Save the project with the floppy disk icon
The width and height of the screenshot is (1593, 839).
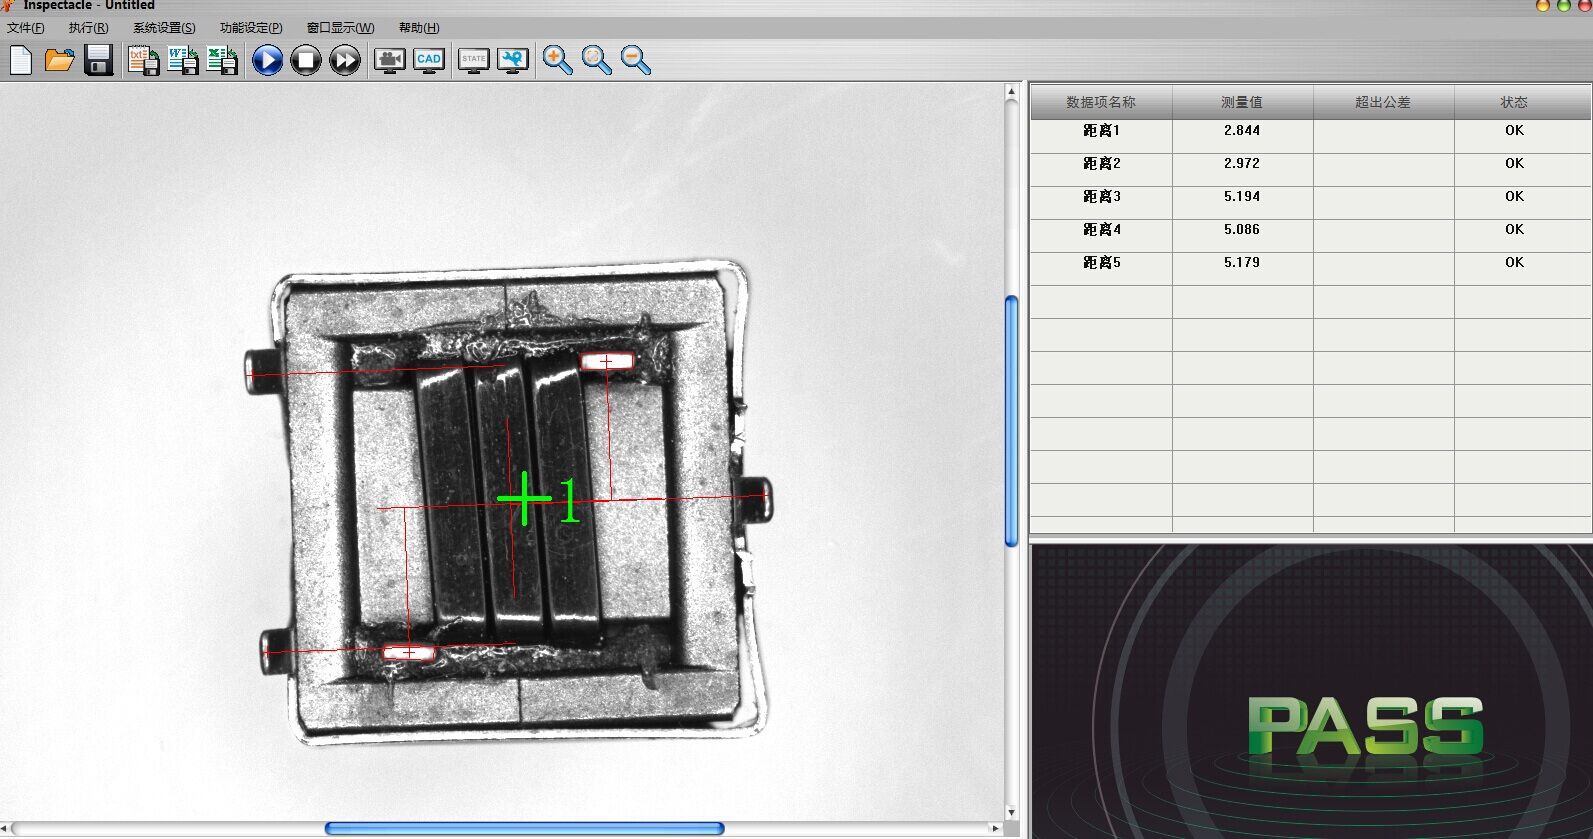(x=98, y=60)
